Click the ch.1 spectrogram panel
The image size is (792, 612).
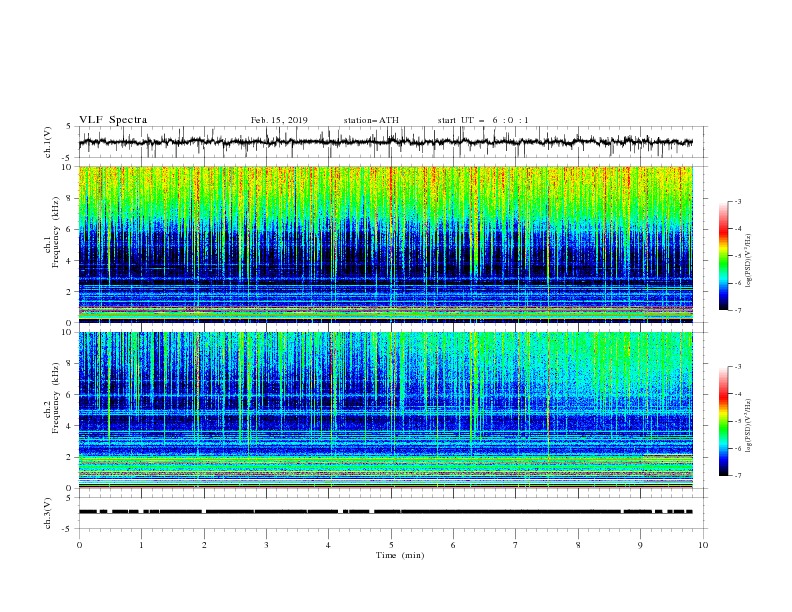386,244
